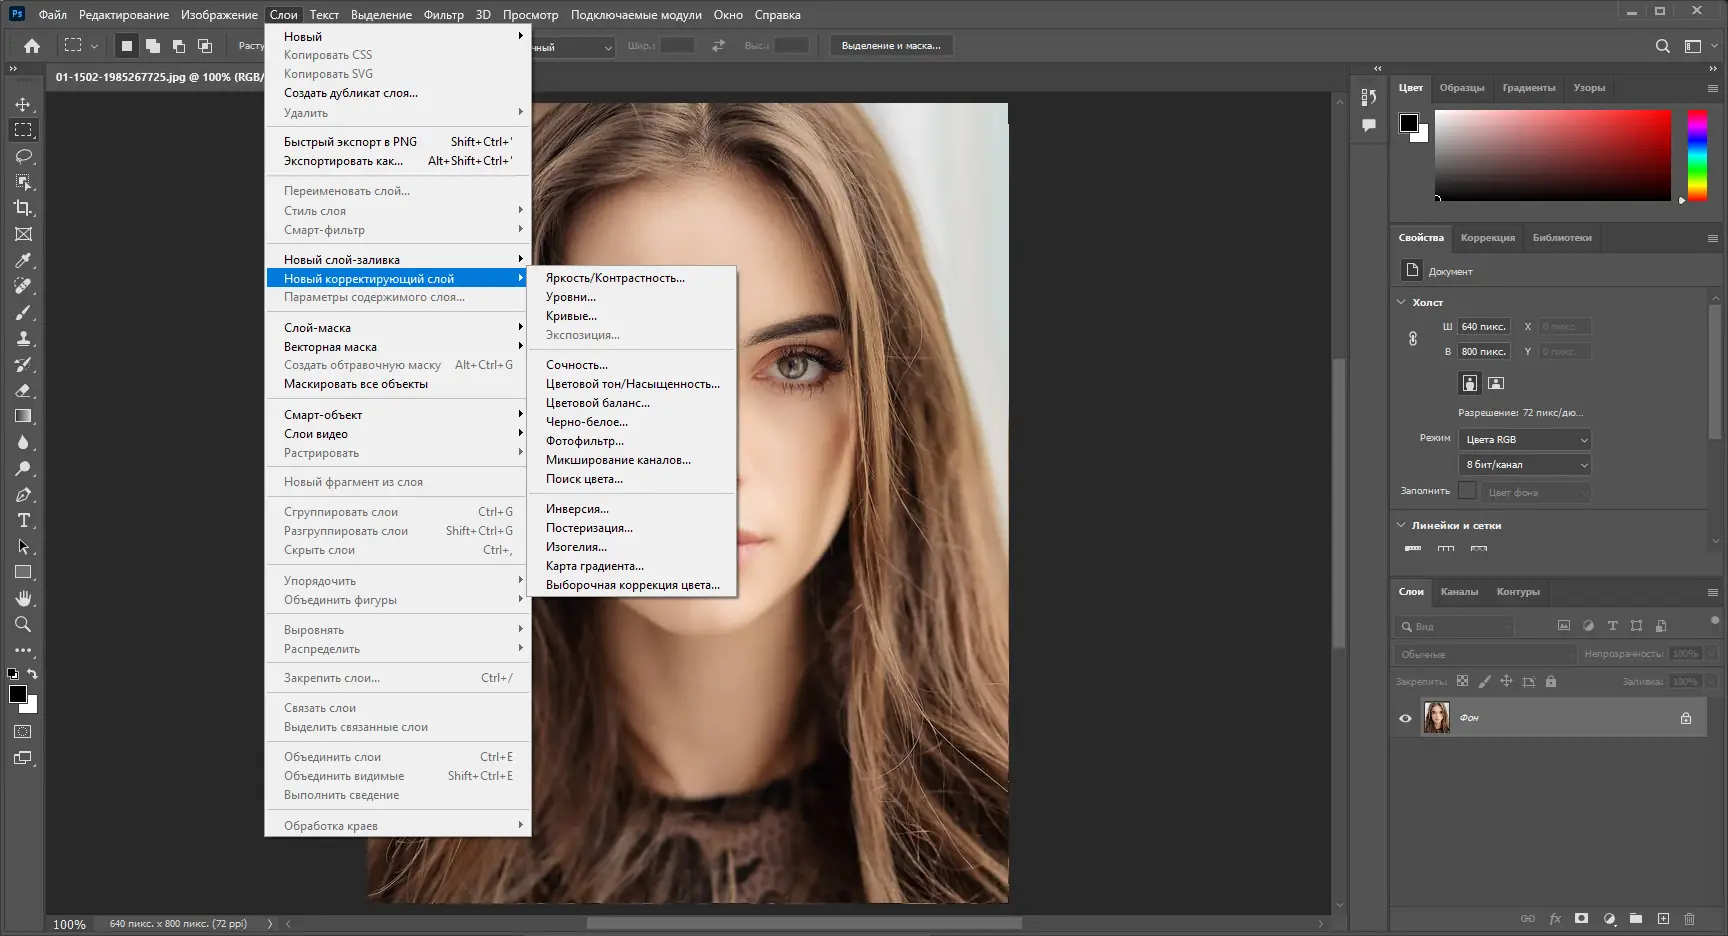
Task: Collapse the Холст section
Action: click(x=1401, y=302)
